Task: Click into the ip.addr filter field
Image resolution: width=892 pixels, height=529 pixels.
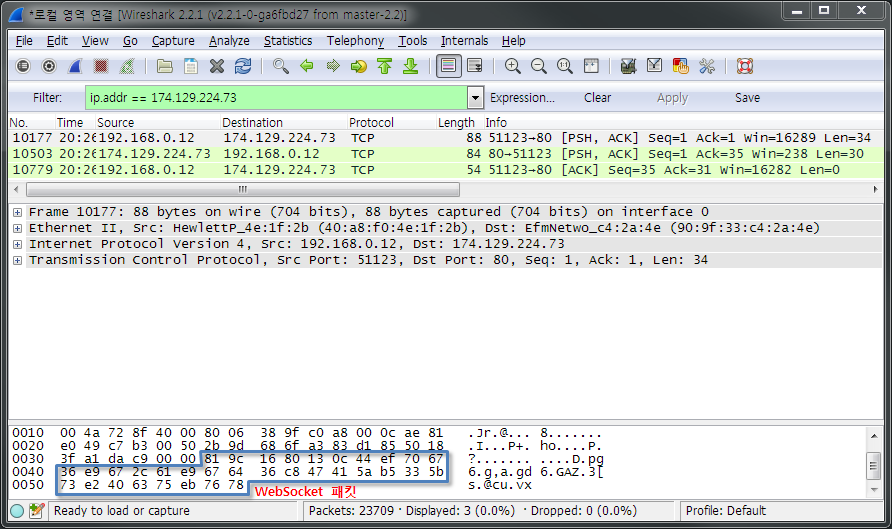Action: (276, 98)
